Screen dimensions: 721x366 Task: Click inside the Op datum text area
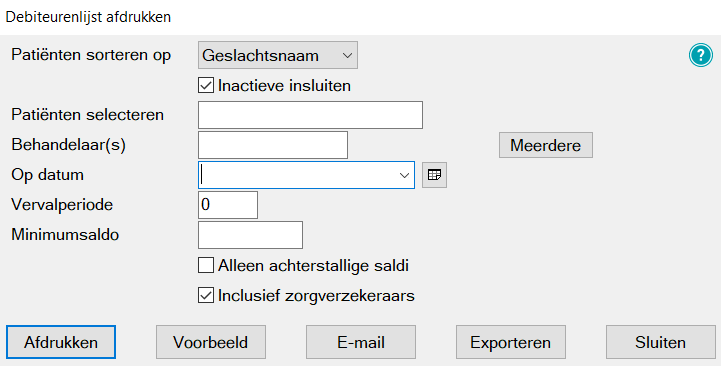point(298,175)
